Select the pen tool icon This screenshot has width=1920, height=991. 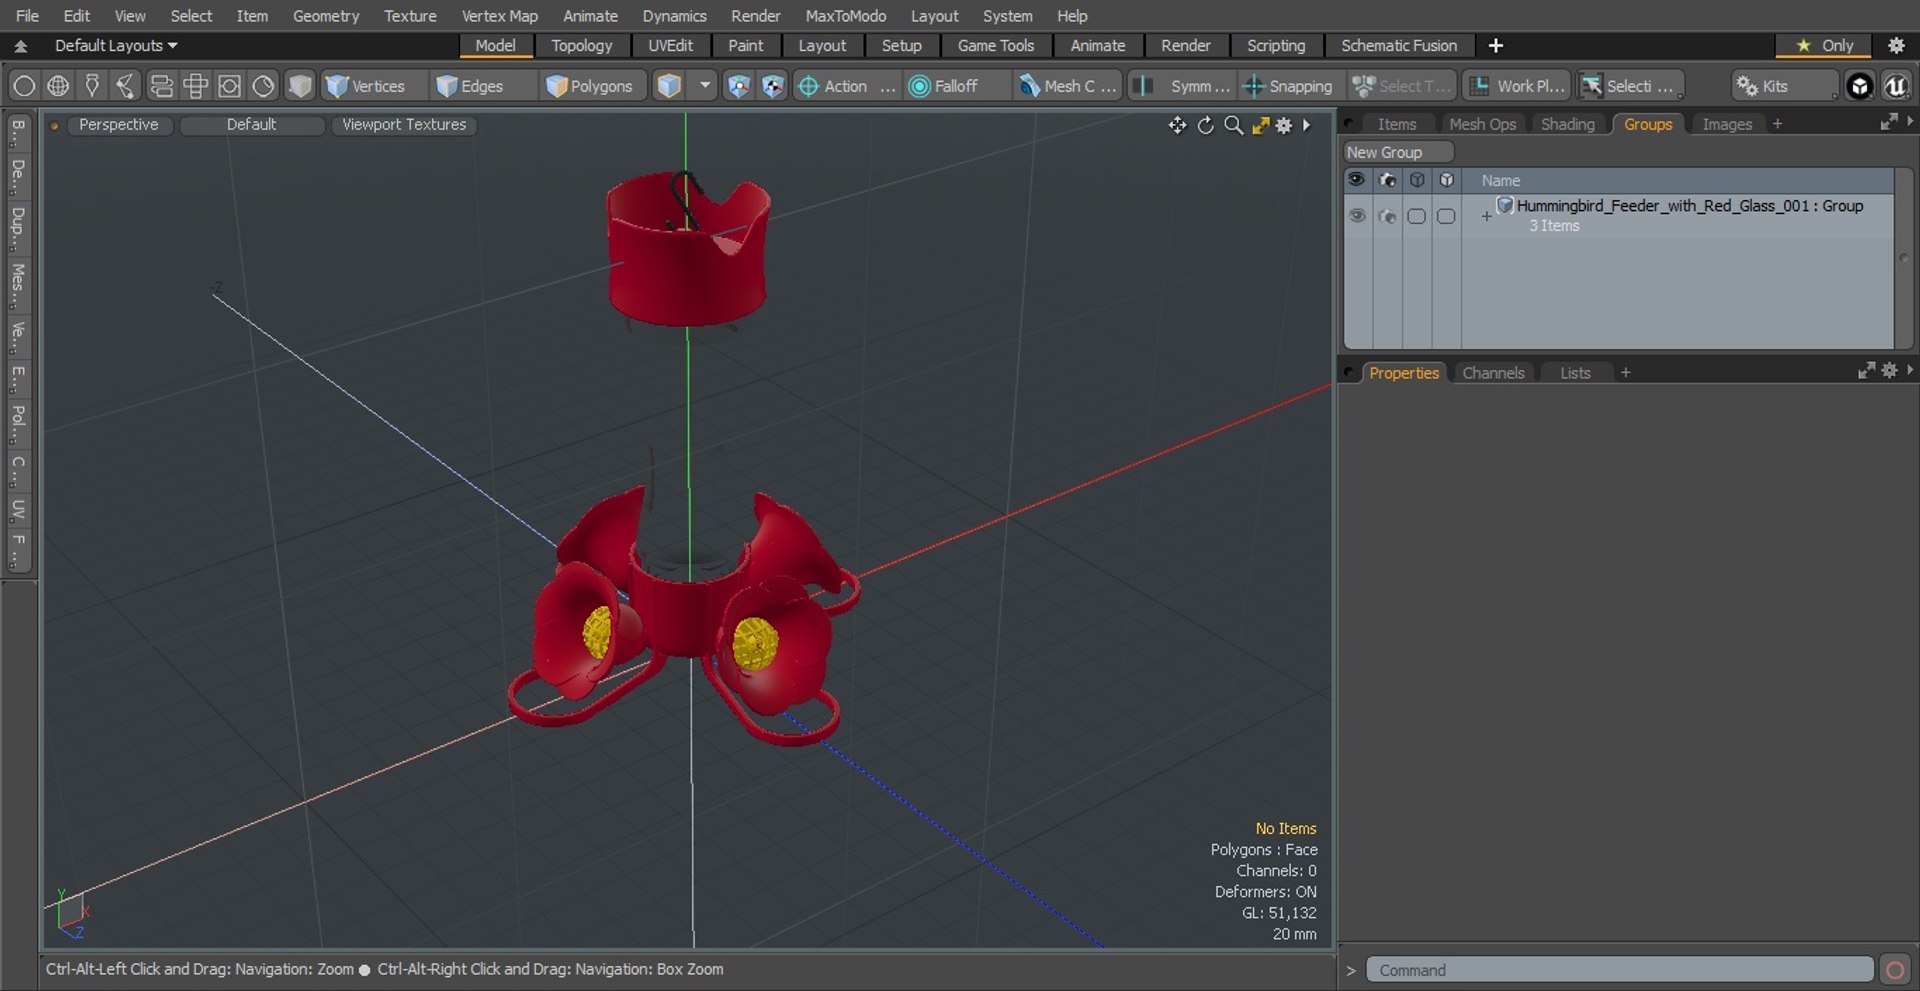coord(92,86)
